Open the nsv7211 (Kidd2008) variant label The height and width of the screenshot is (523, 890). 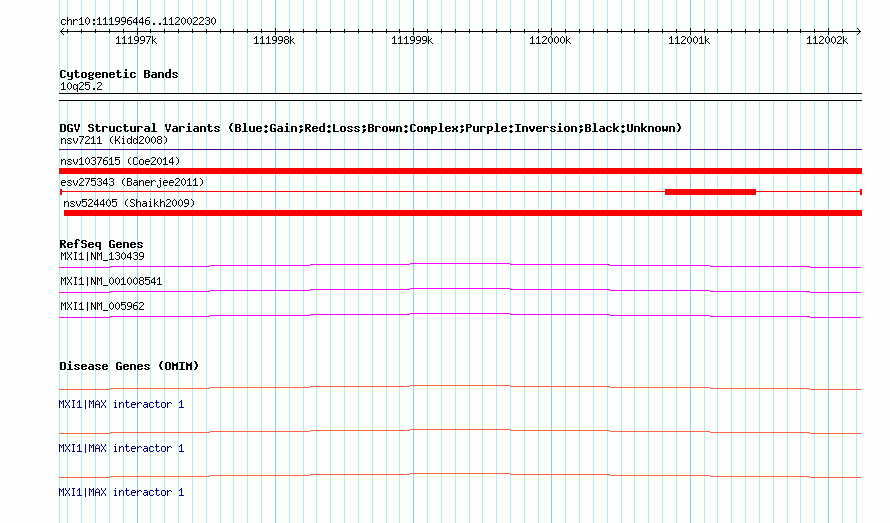pos(114,140)
